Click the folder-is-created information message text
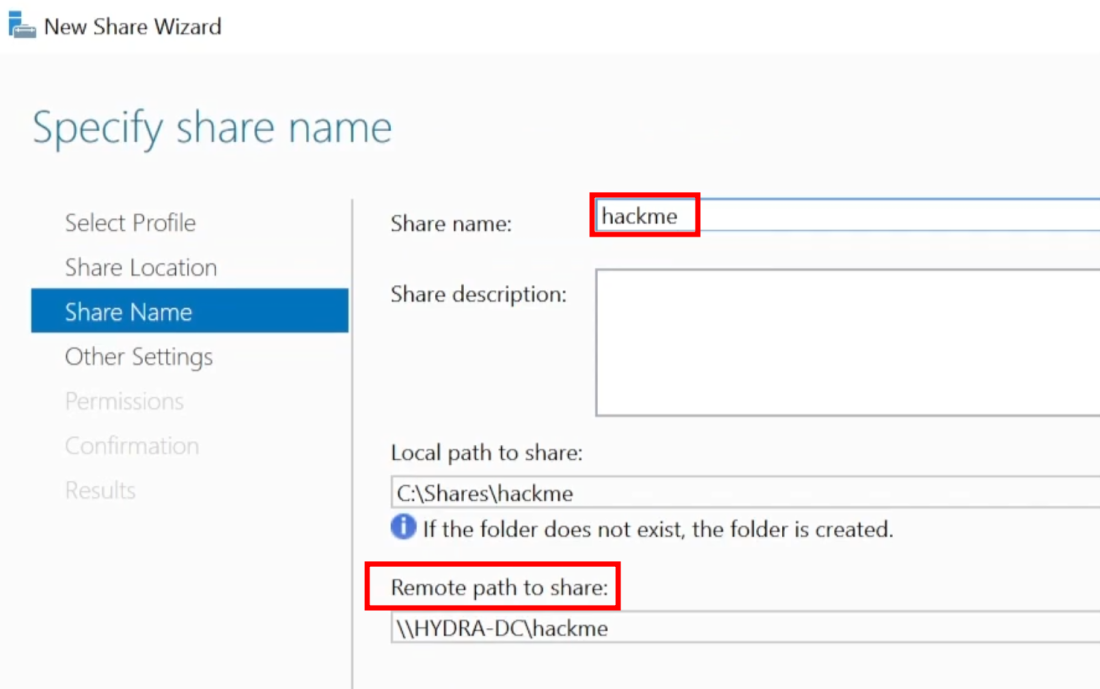This screenshot has height=689, width=1100. 657,529
